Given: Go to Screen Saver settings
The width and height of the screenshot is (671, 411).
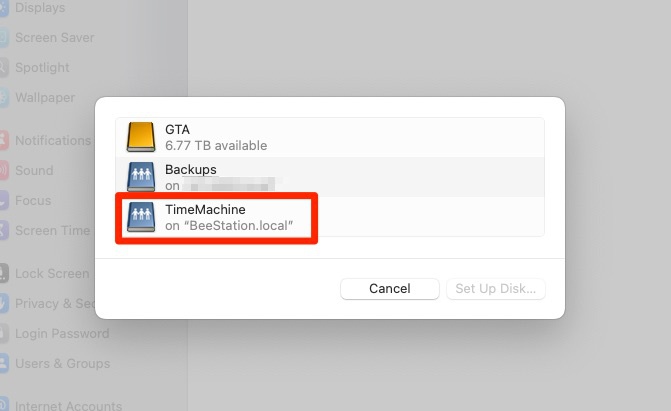Looking at the screenshot, I should (54, 38).
